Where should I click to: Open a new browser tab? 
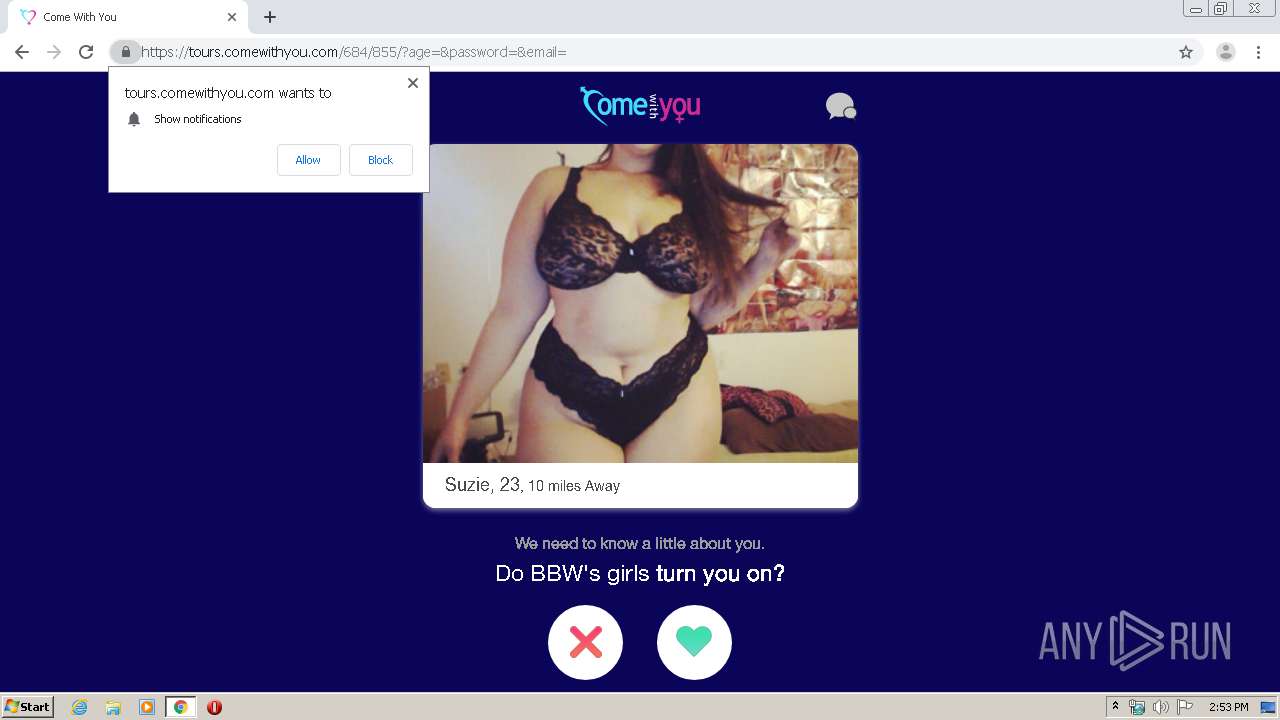(270, 17)
